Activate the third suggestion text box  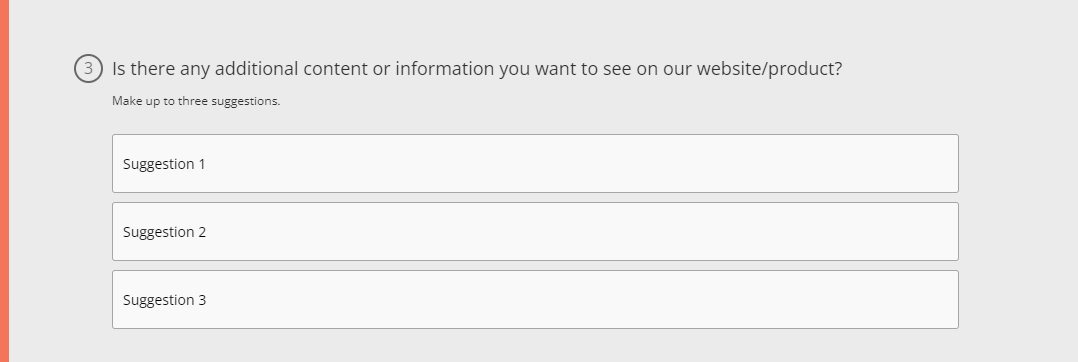(535, 299)
